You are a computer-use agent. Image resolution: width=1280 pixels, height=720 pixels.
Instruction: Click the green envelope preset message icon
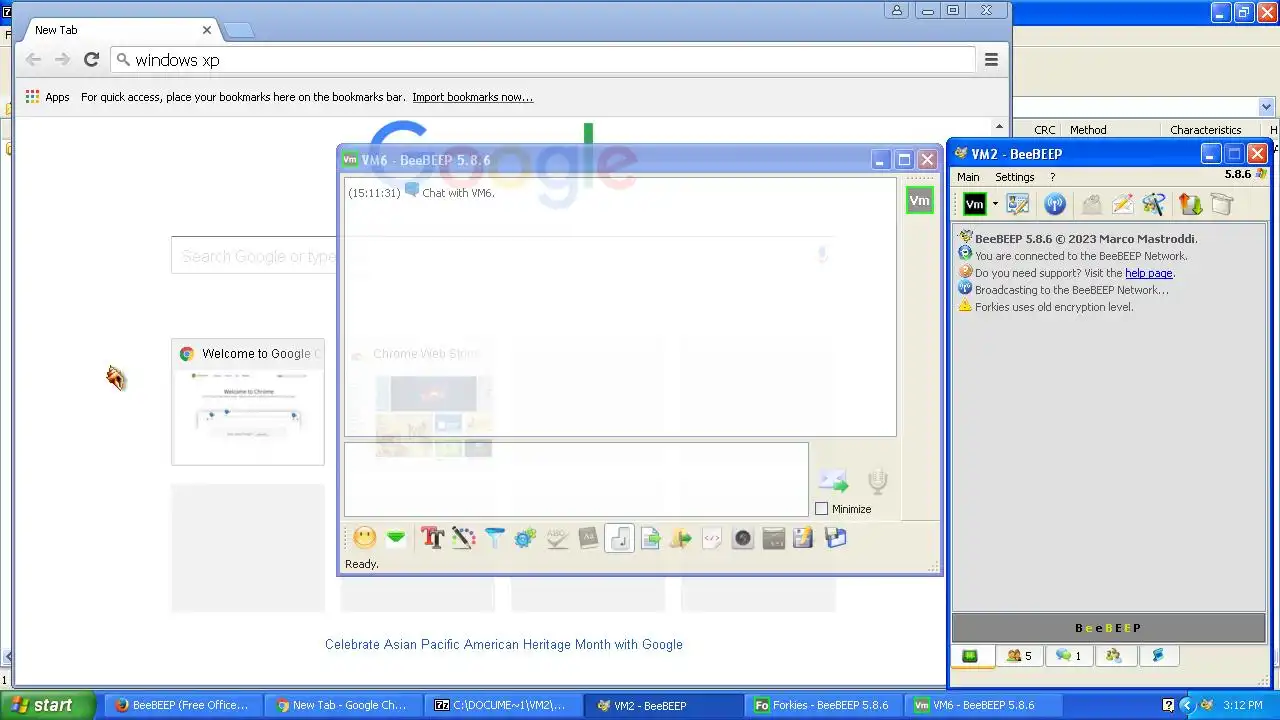[396, 538]
